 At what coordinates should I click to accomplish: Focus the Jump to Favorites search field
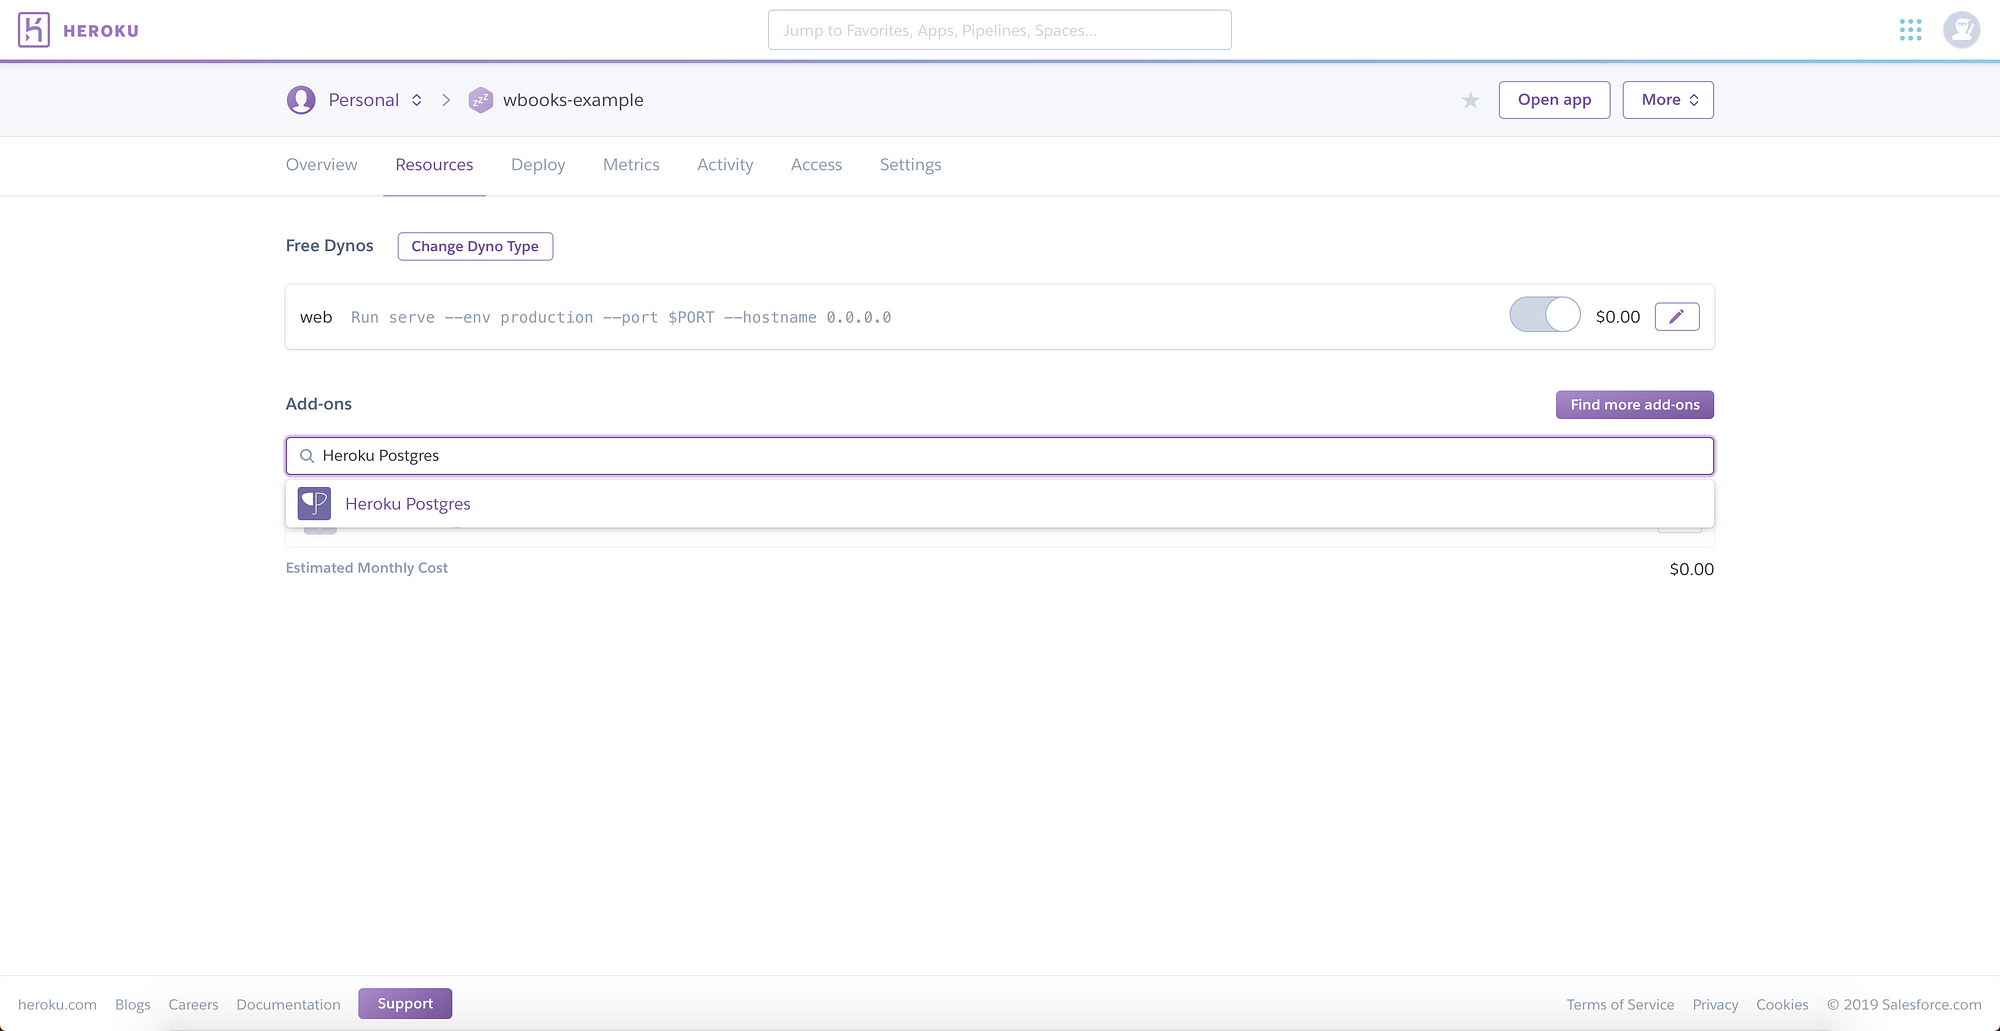coord(1000,30)
